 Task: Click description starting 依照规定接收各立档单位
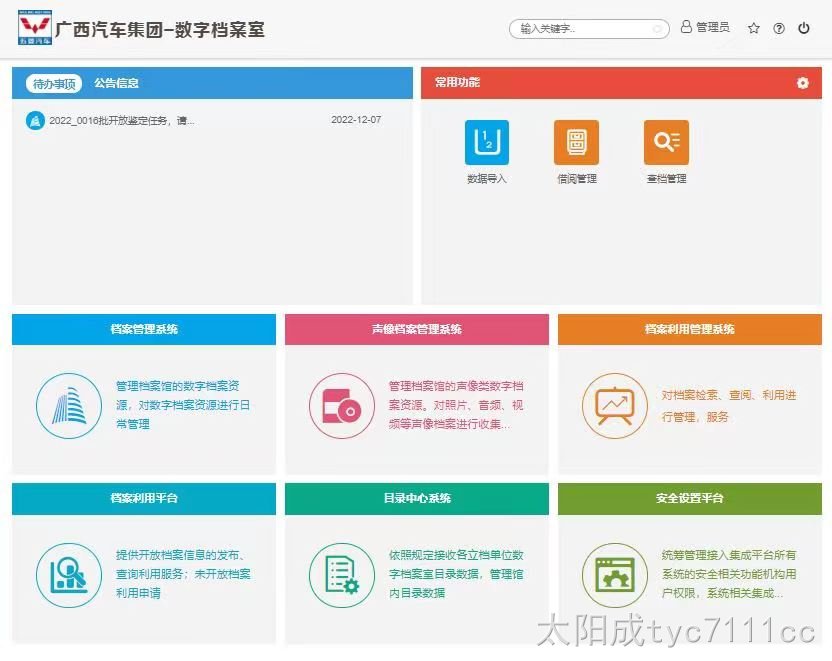456,574
